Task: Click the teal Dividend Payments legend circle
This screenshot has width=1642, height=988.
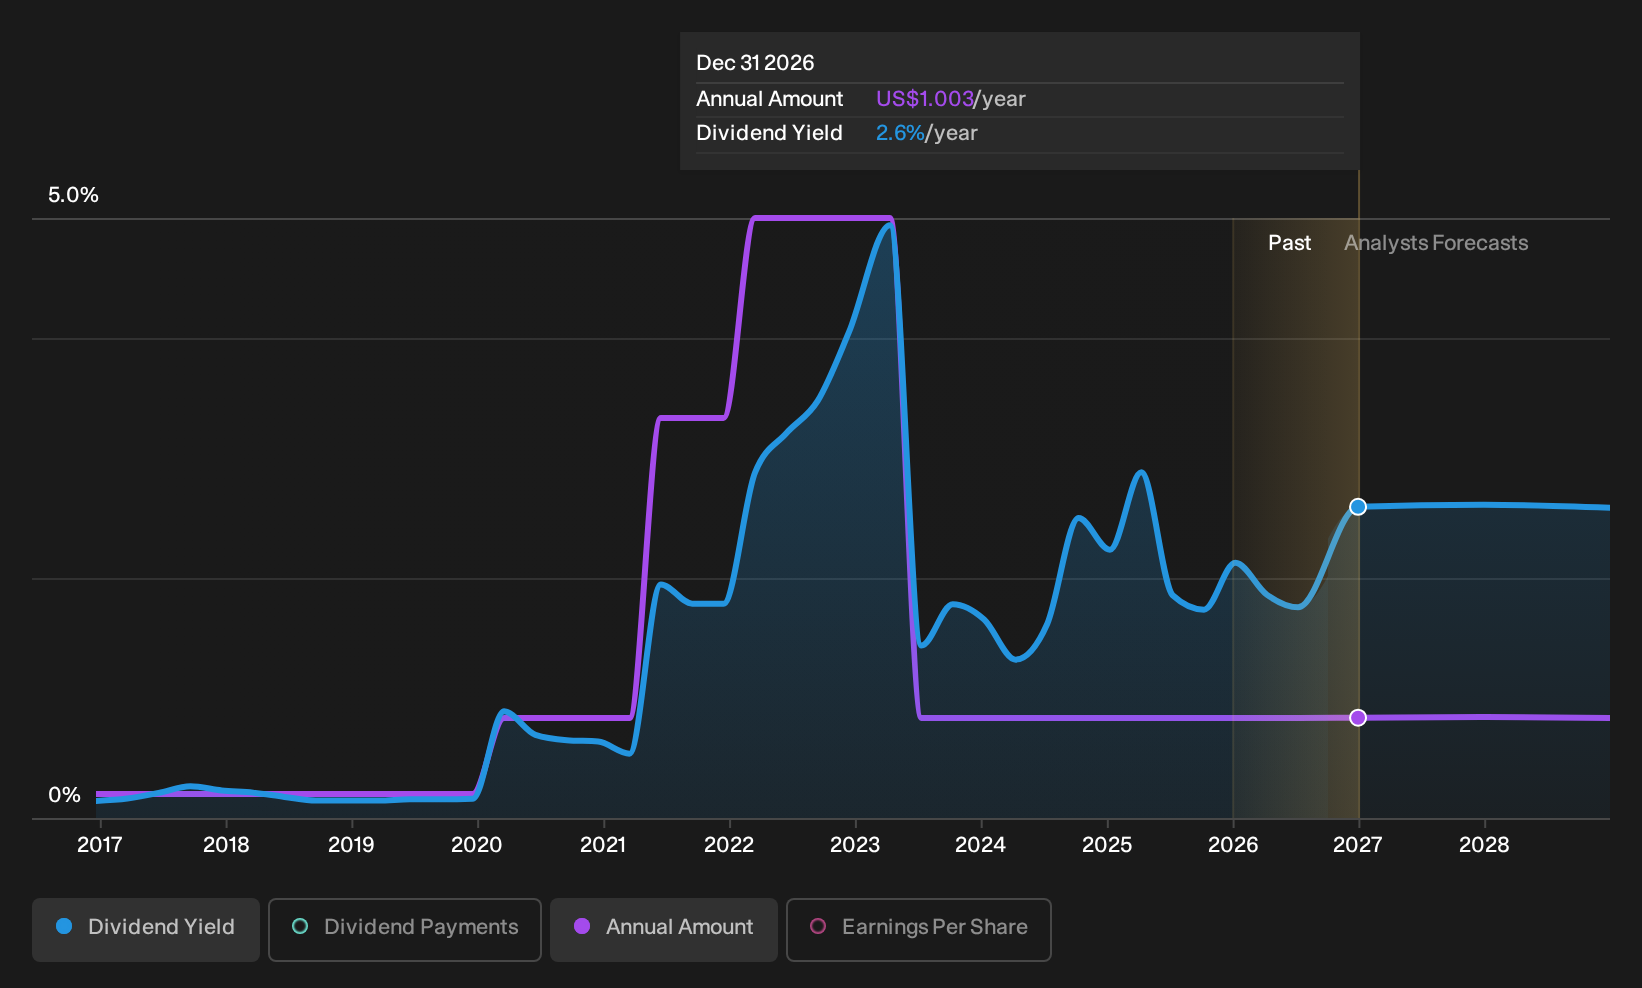Action: (300, 926)
